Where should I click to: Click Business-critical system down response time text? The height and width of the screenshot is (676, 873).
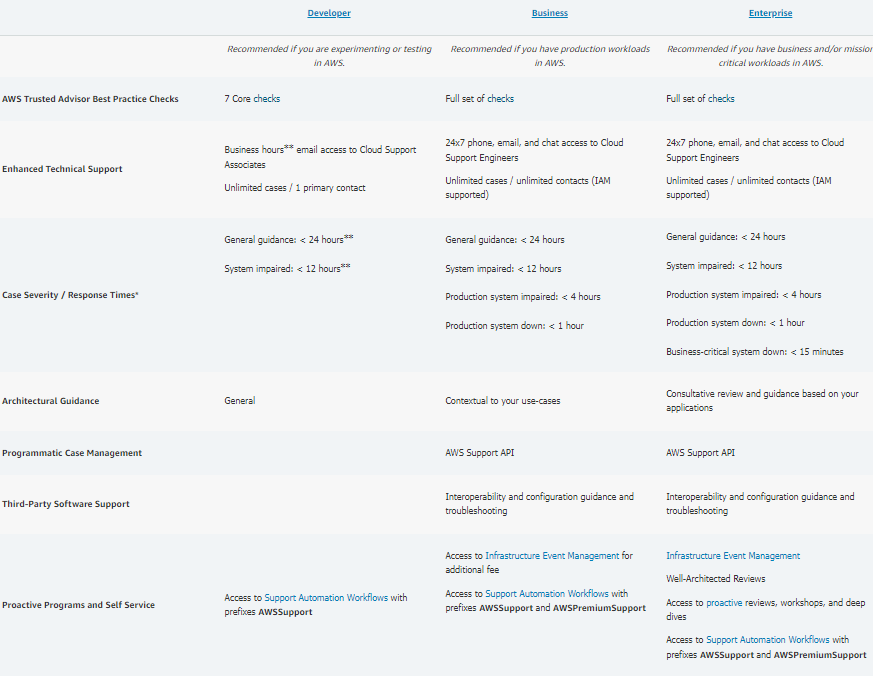pos(754,352)
